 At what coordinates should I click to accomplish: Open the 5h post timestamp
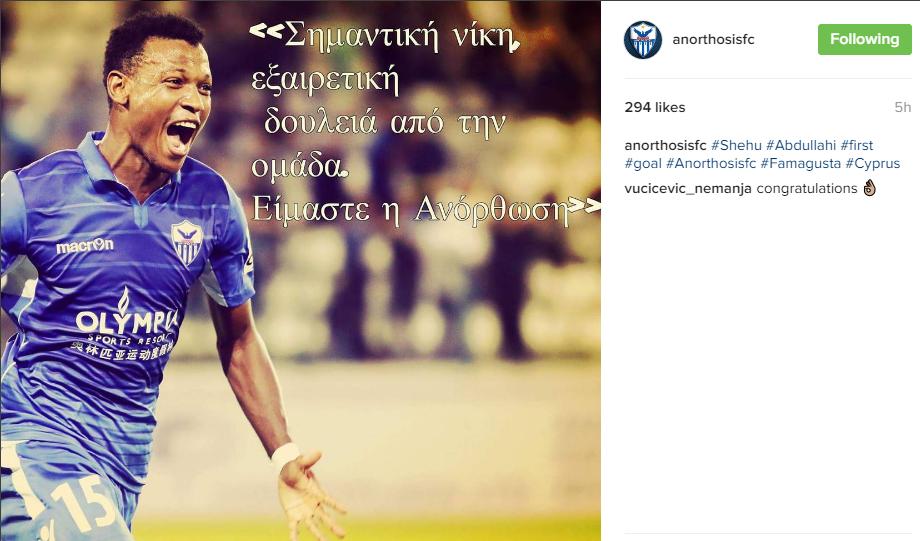902,107
